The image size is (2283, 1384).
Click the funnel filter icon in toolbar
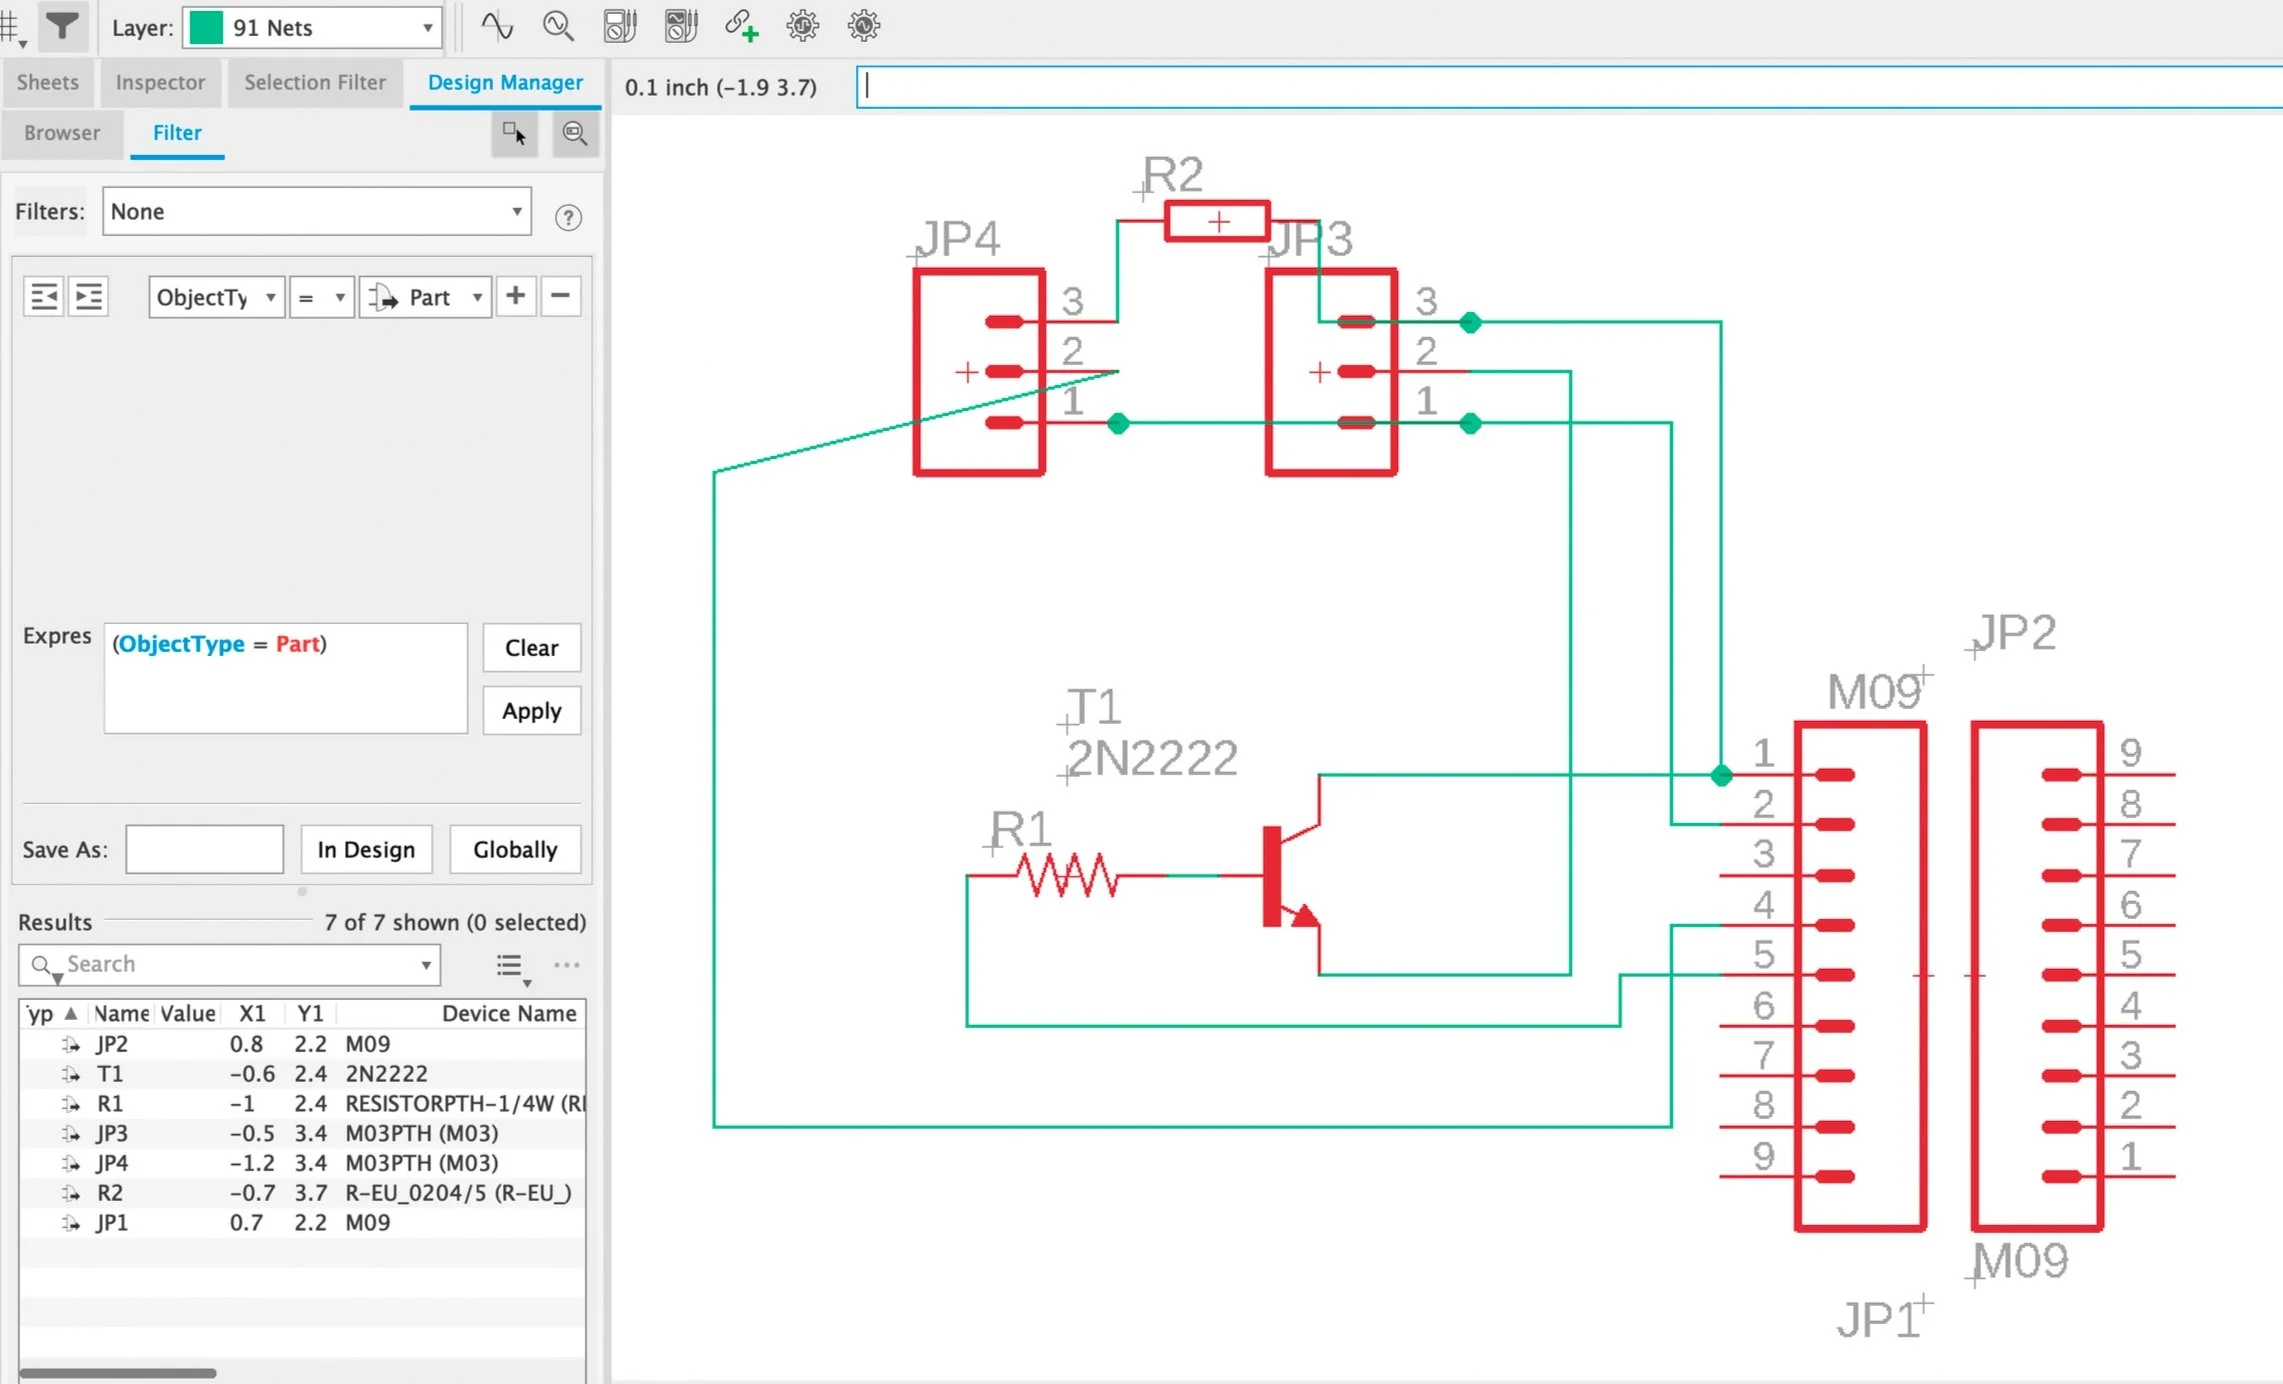pos(62,26)
